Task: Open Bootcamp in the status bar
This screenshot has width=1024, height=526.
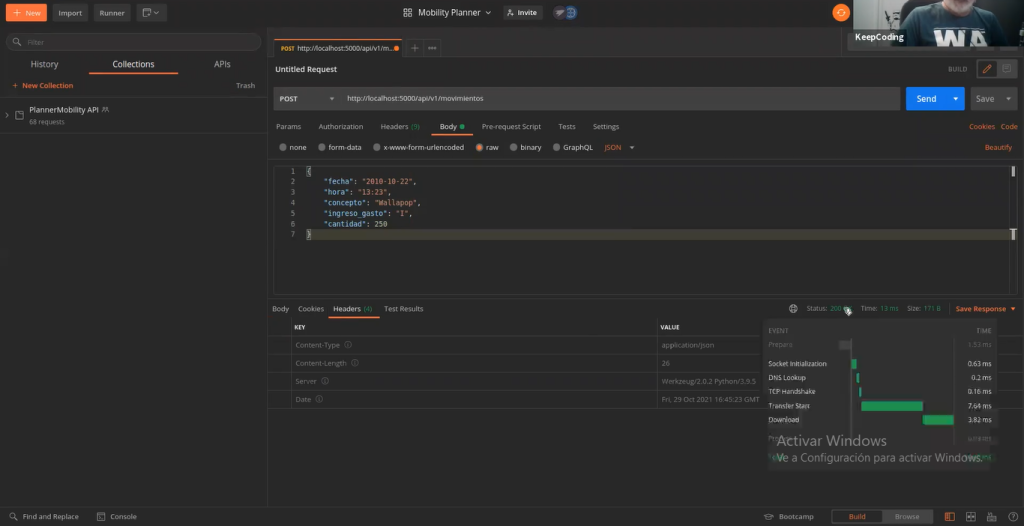Action: click(789, 516)
